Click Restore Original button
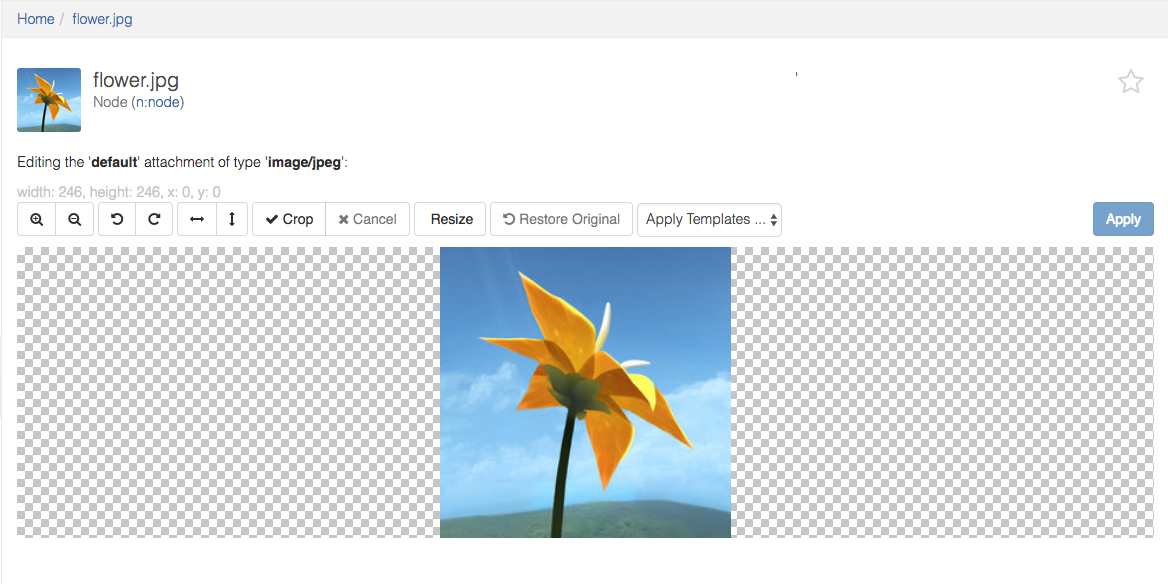 [x=562, y=219]
